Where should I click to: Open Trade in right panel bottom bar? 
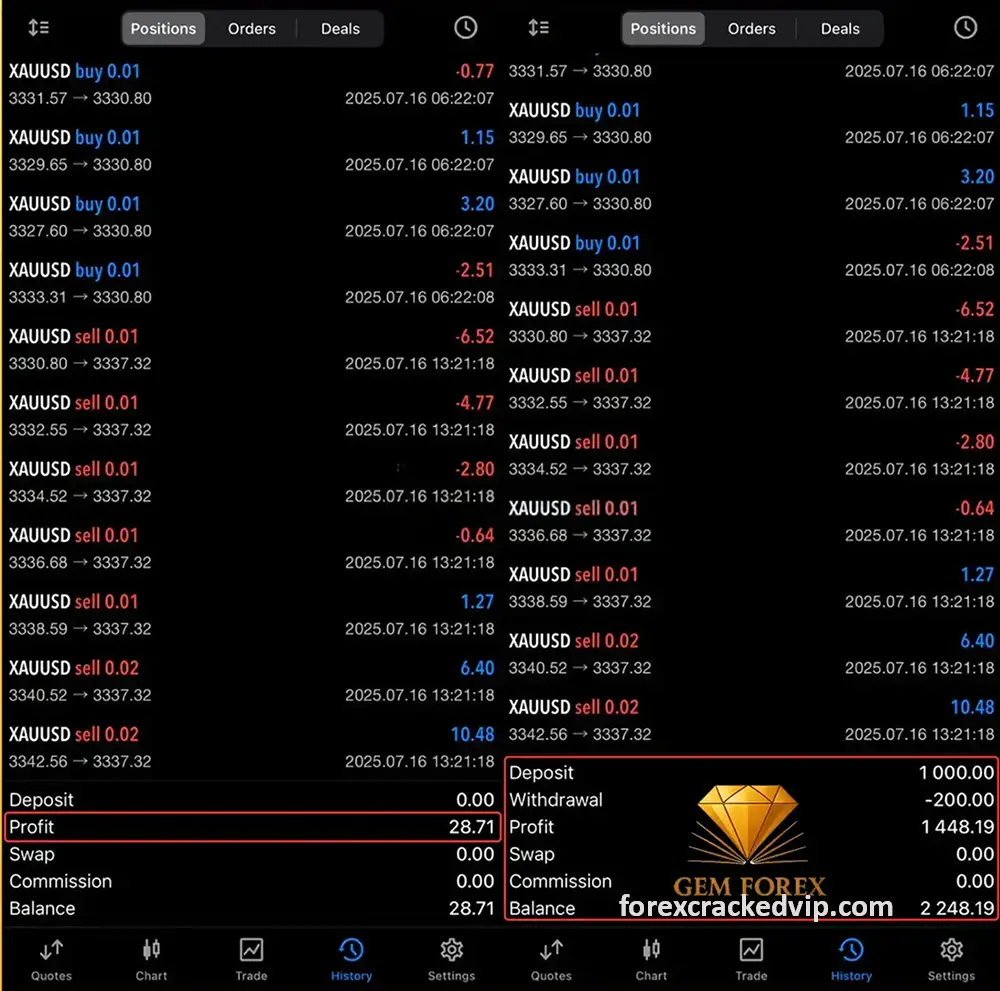[x=751, y=959]
